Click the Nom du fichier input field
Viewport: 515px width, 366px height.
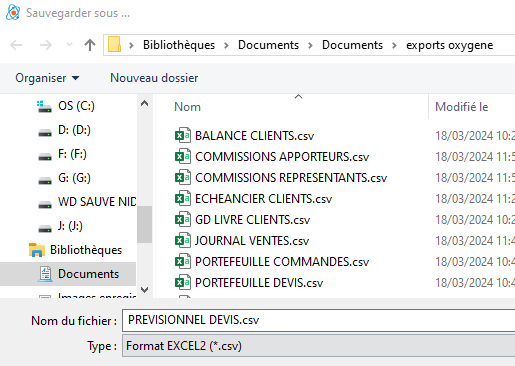click(x=318, y=320)
